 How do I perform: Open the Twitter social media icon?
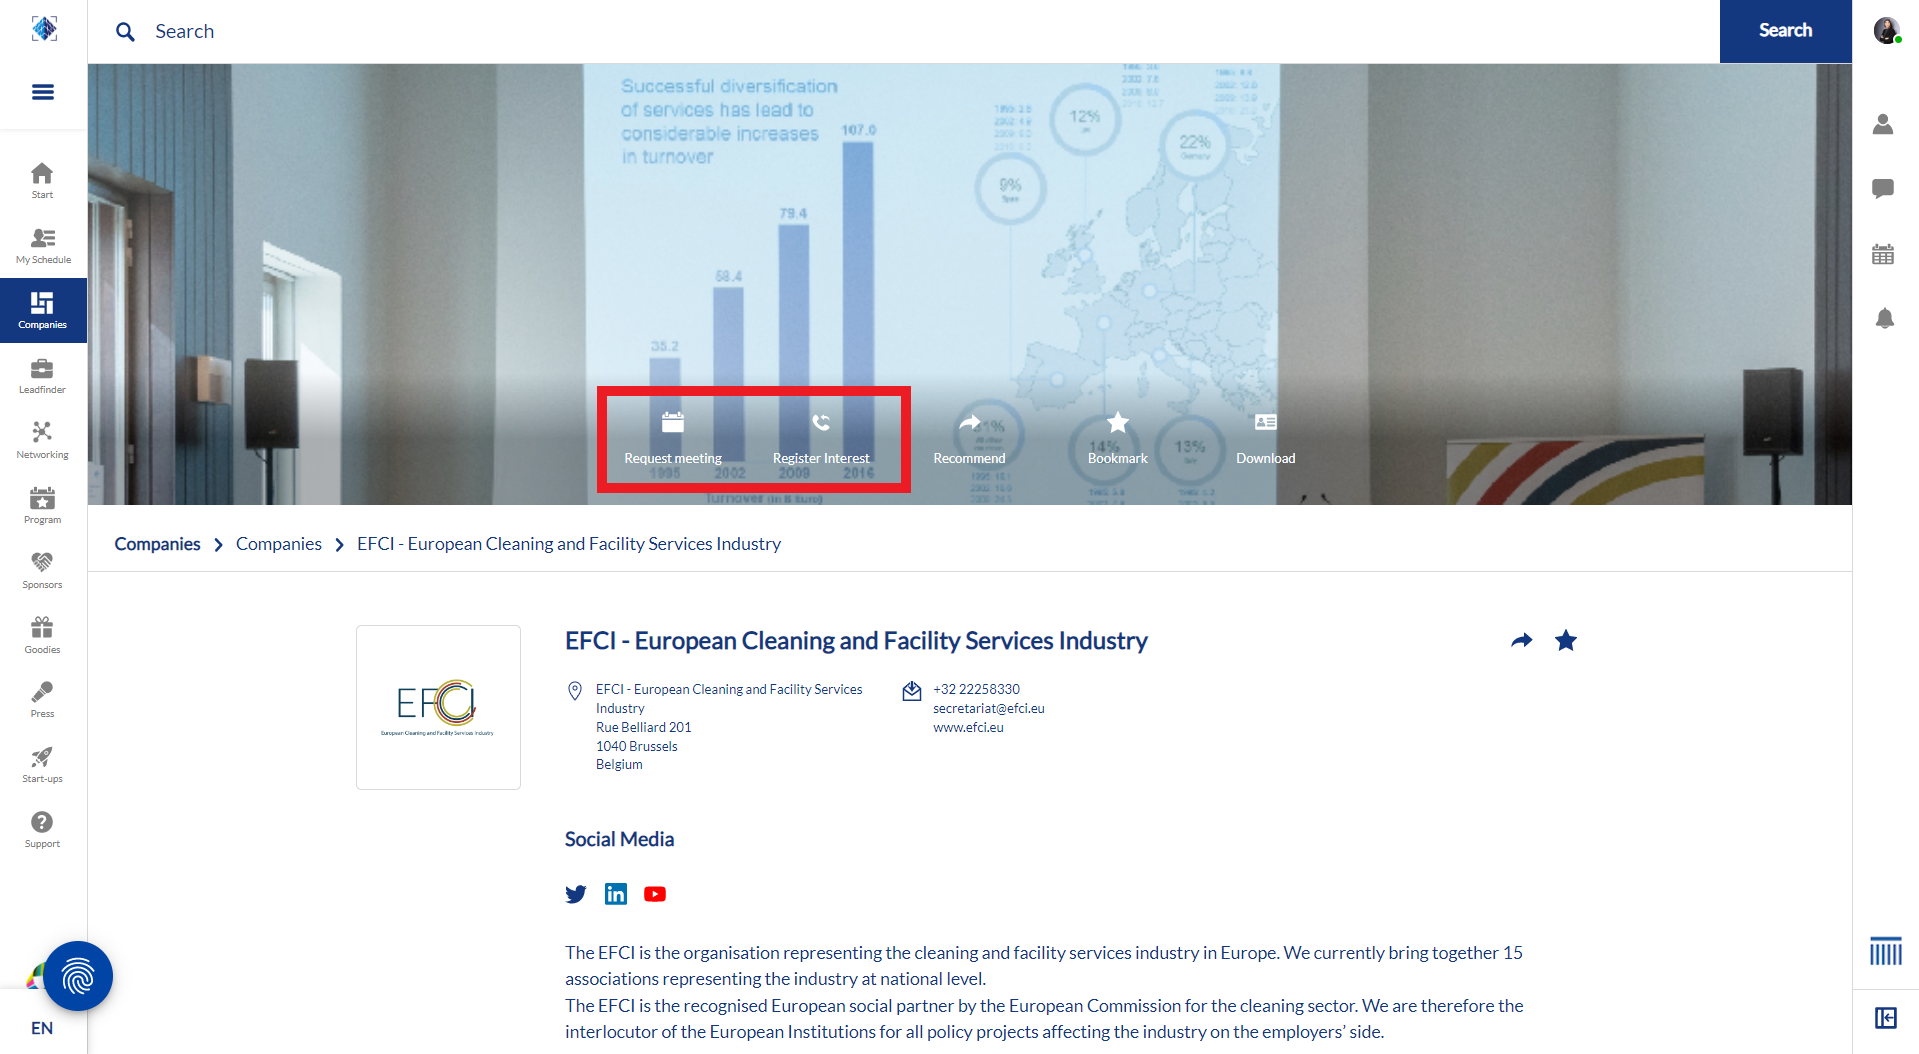576,894
